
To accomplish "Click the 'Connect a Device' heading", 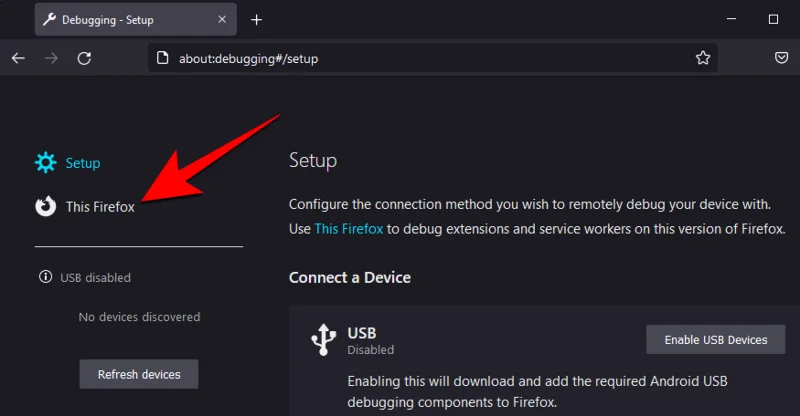I will [x=349, y=277].
